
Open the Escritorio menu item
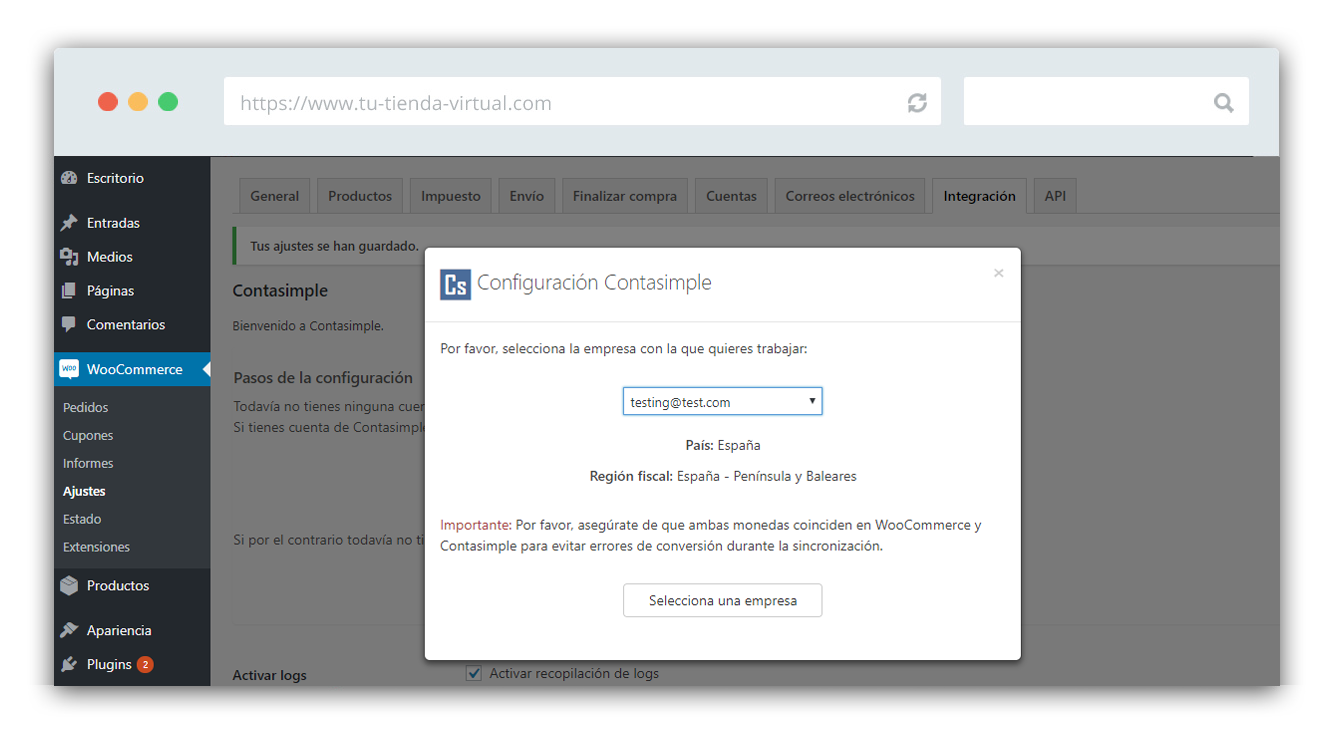coord(132,178)
